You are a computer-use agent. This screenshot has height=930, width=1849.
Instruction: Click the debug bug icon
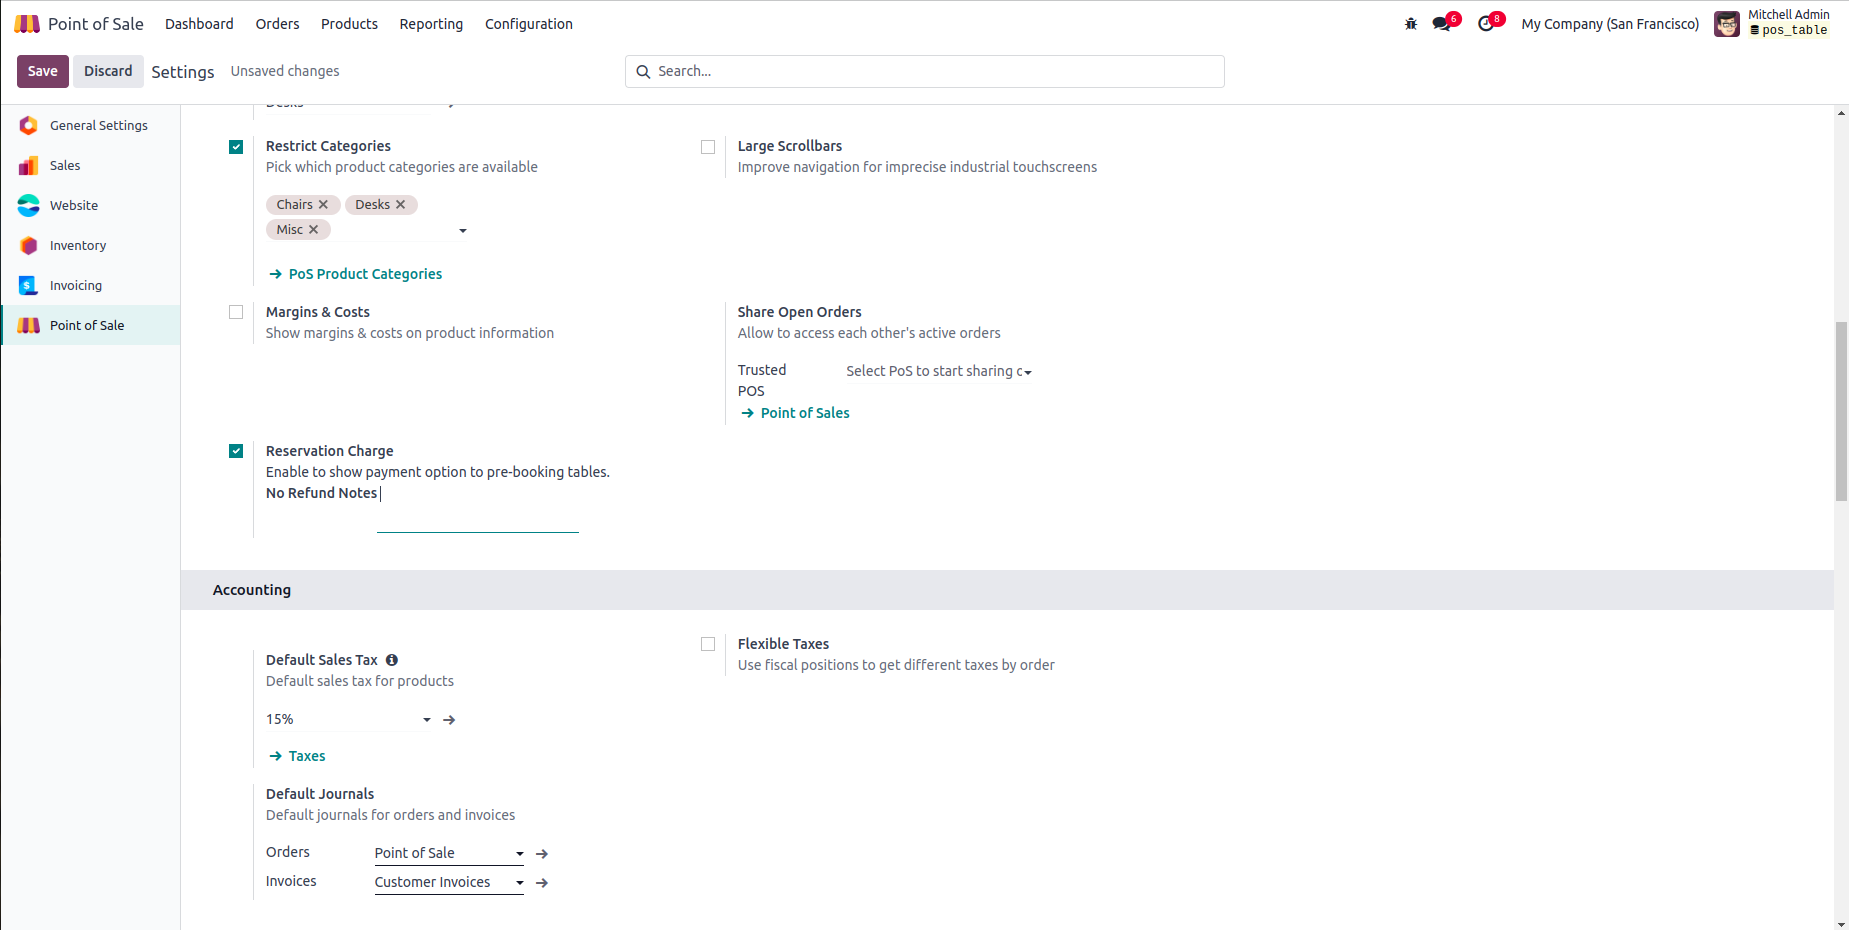coord(1411,24)
